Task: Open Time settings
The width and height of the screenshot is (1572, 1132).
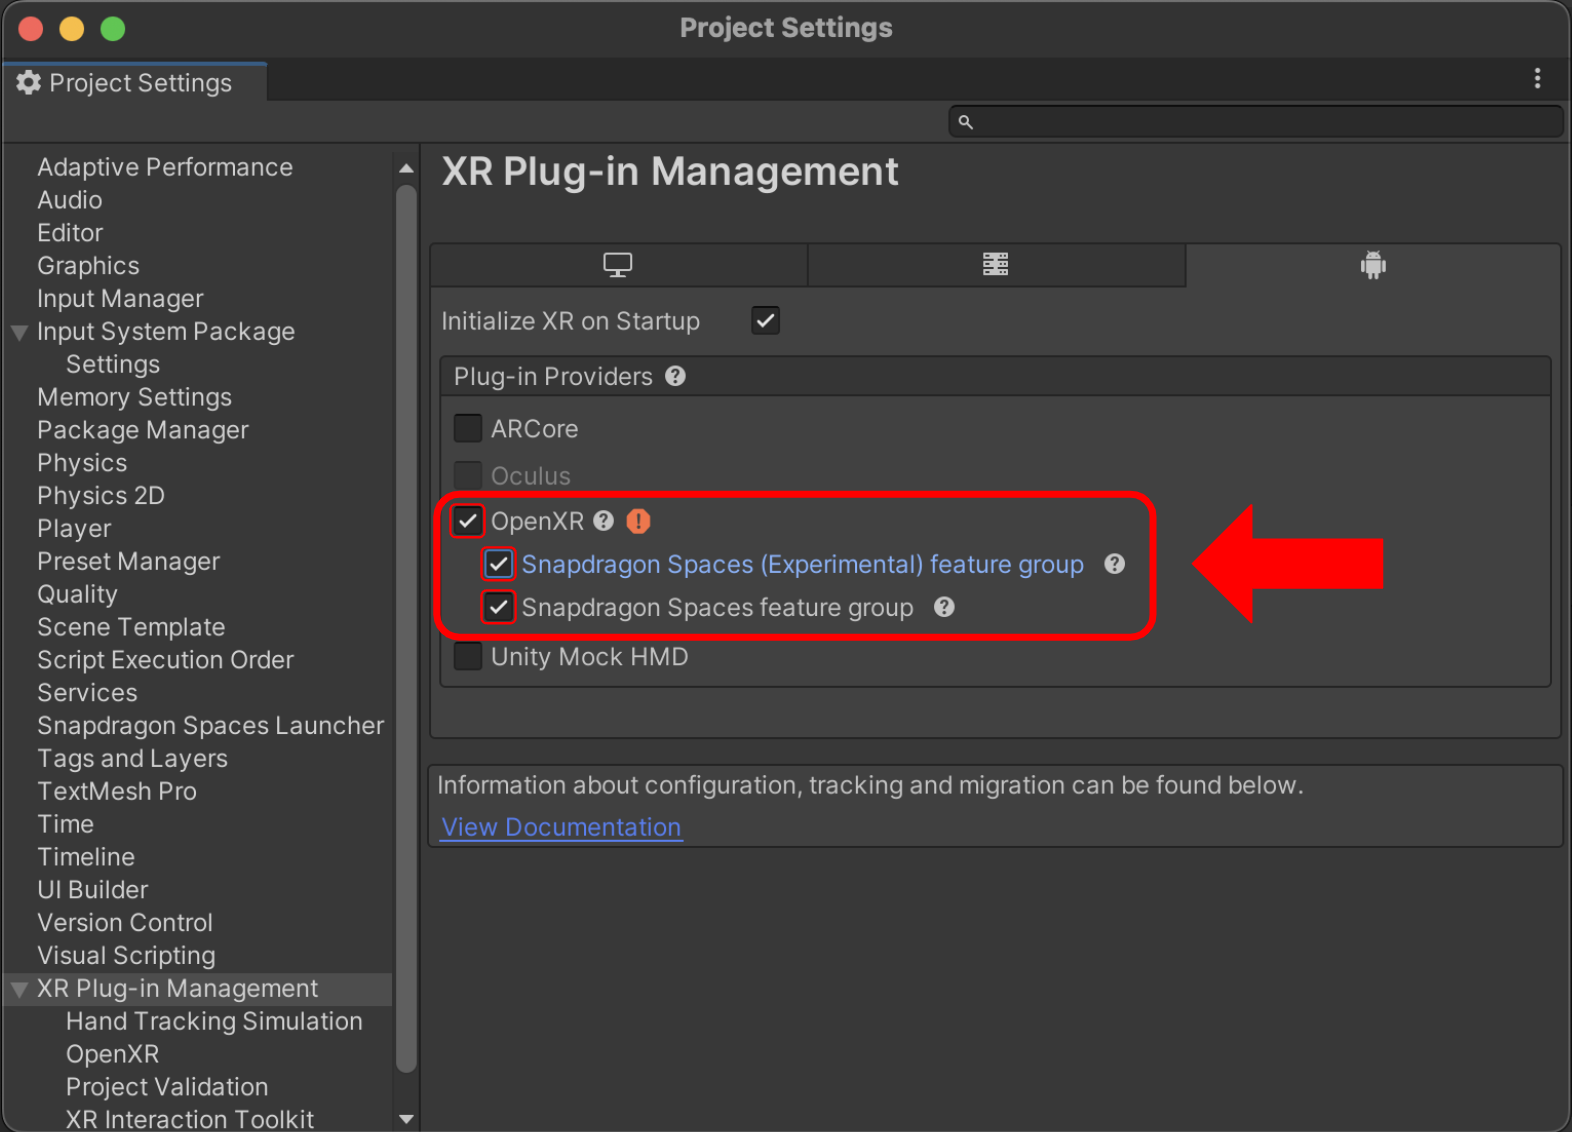Action: [x=65, y=824]
